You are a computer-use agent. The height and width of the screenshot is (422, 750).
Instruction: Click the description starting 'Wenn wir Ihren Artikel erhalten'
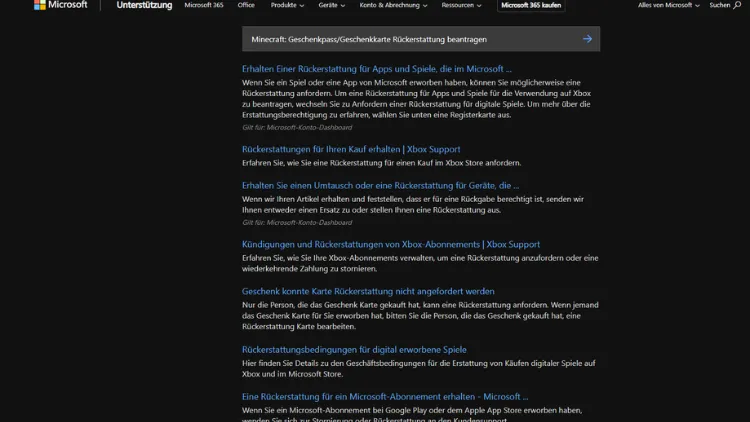413,205
